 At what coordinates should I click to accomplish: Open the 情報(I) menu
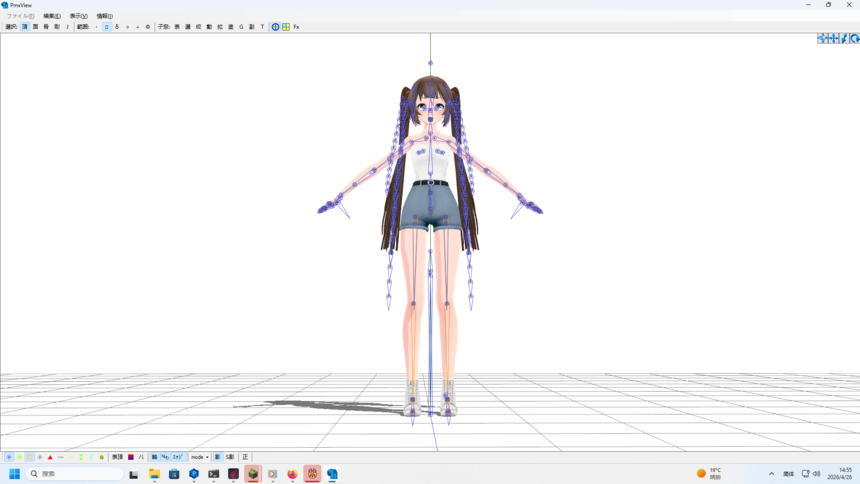coord(105,16)
